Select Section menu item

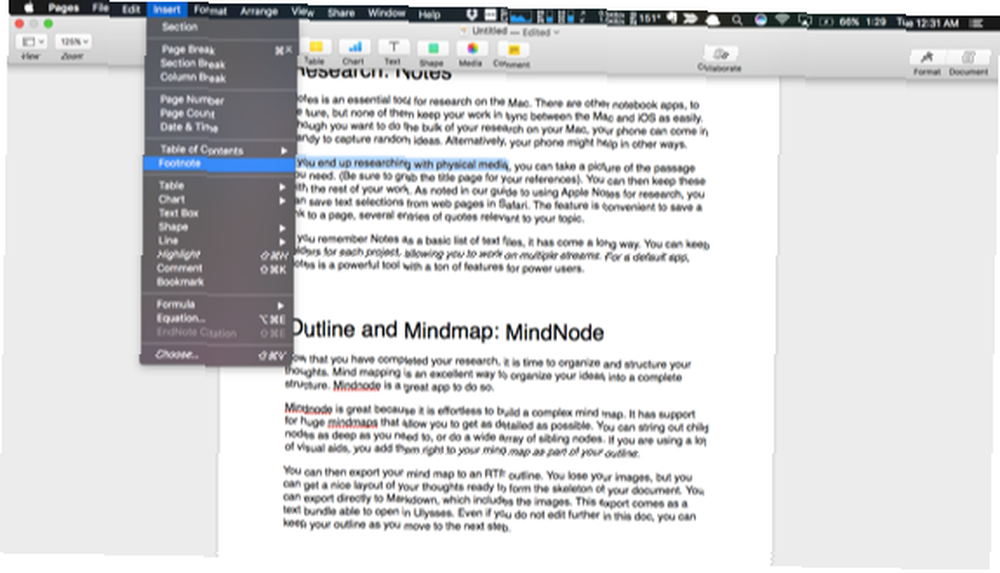click(220, 27)
